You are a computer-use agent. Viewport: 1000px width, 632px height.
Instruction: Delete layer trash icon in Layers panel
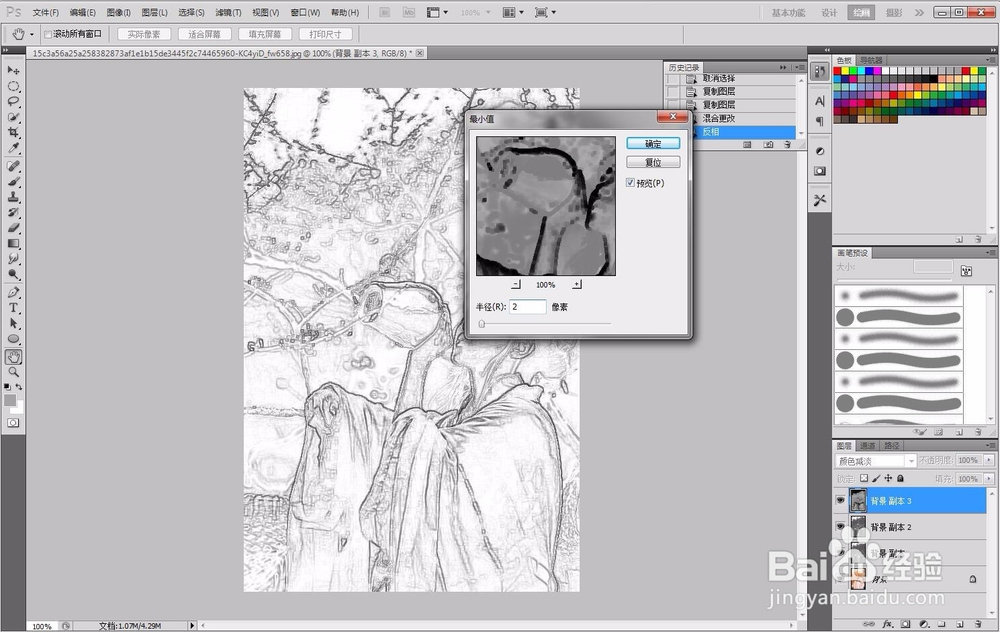(978, 624)
